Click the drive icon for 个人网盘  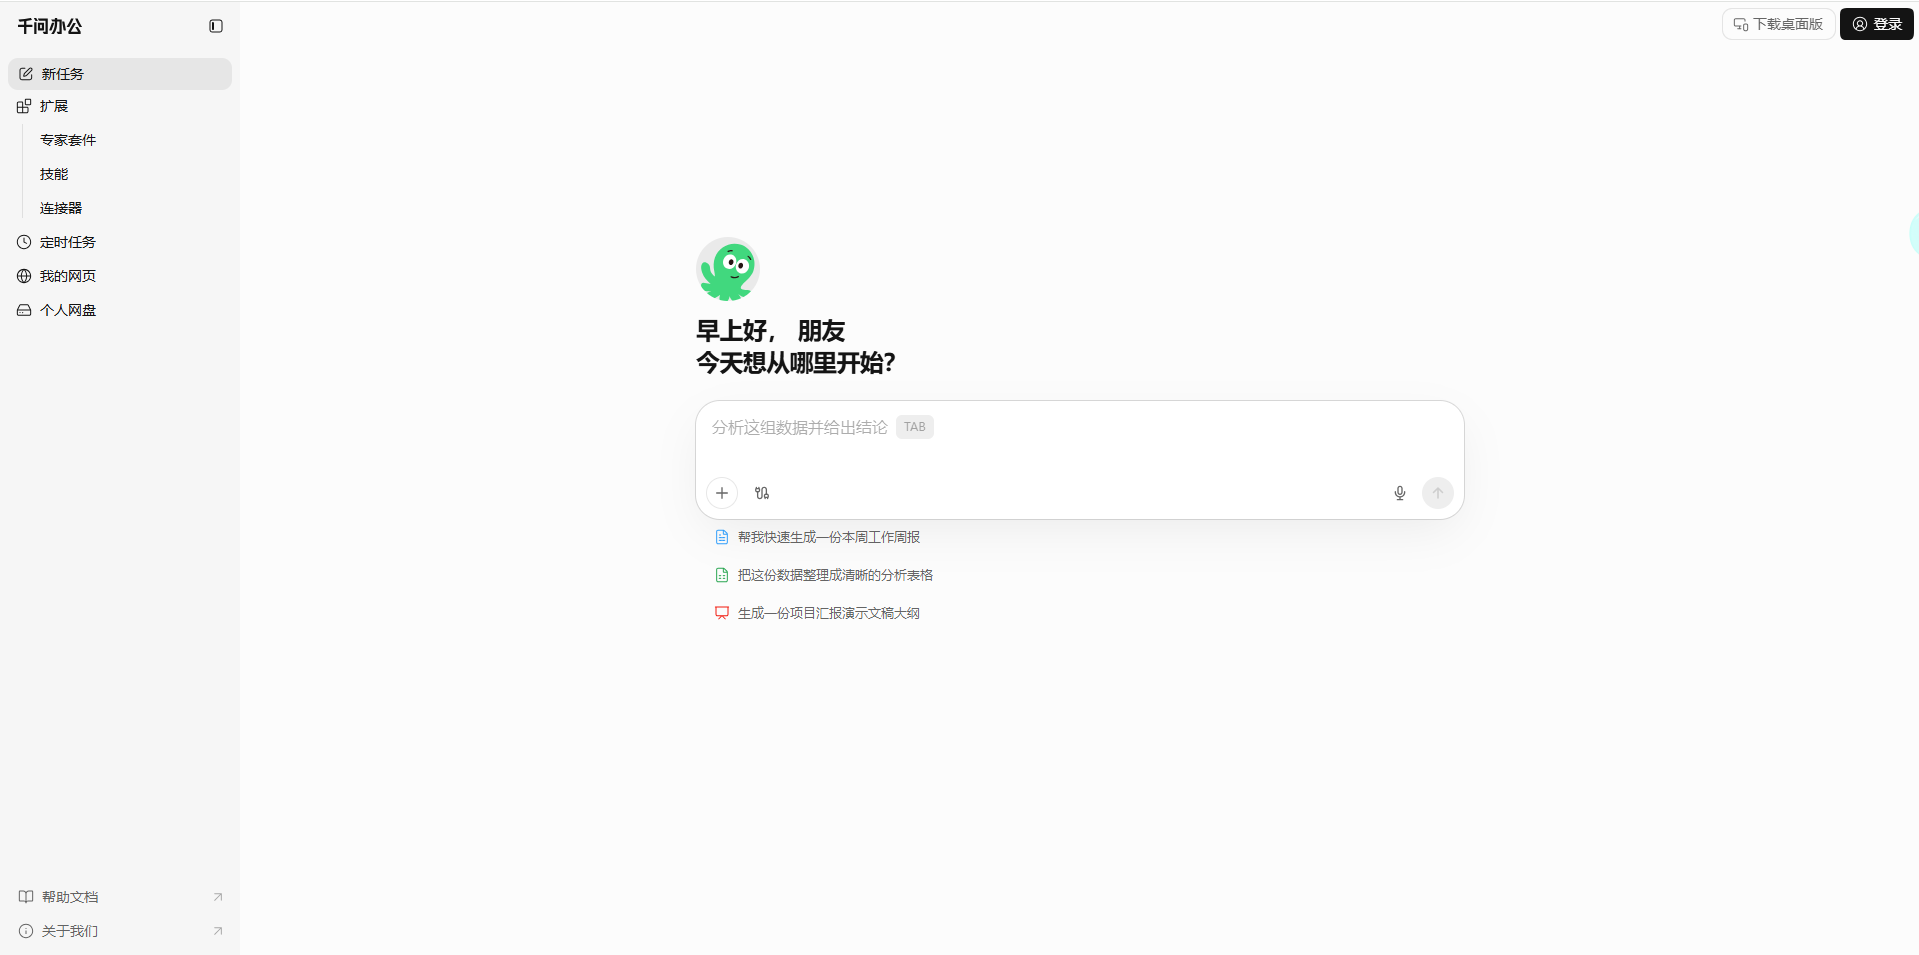click(24, 310)
